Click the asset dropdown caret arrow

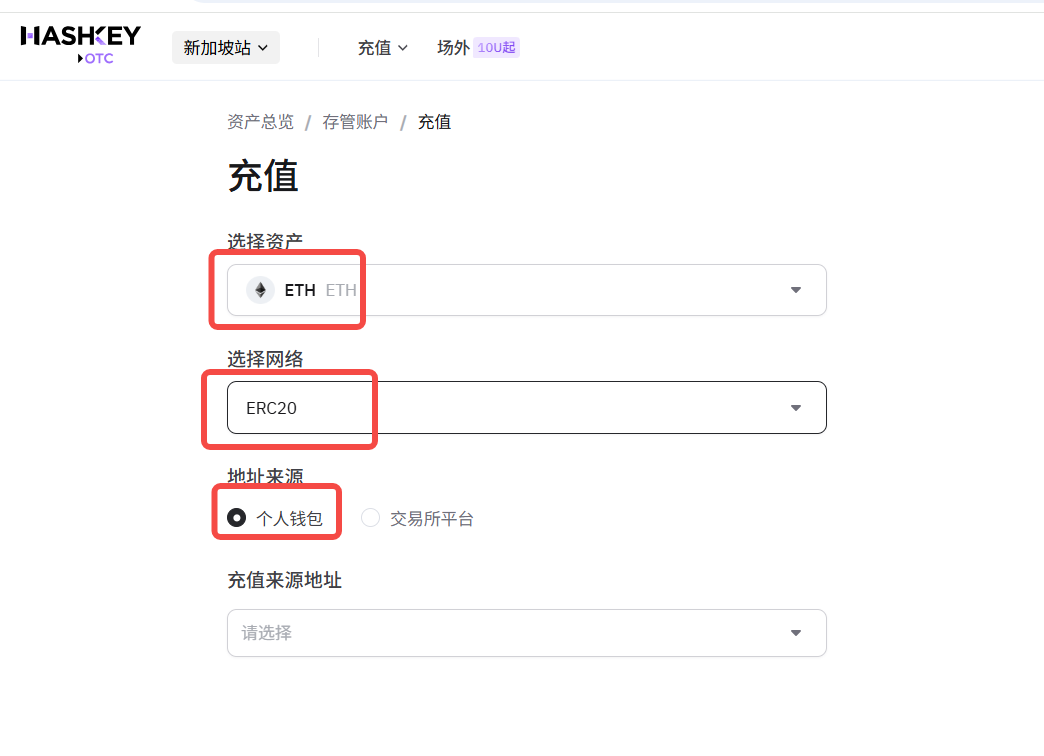click(x=796, y=290)
